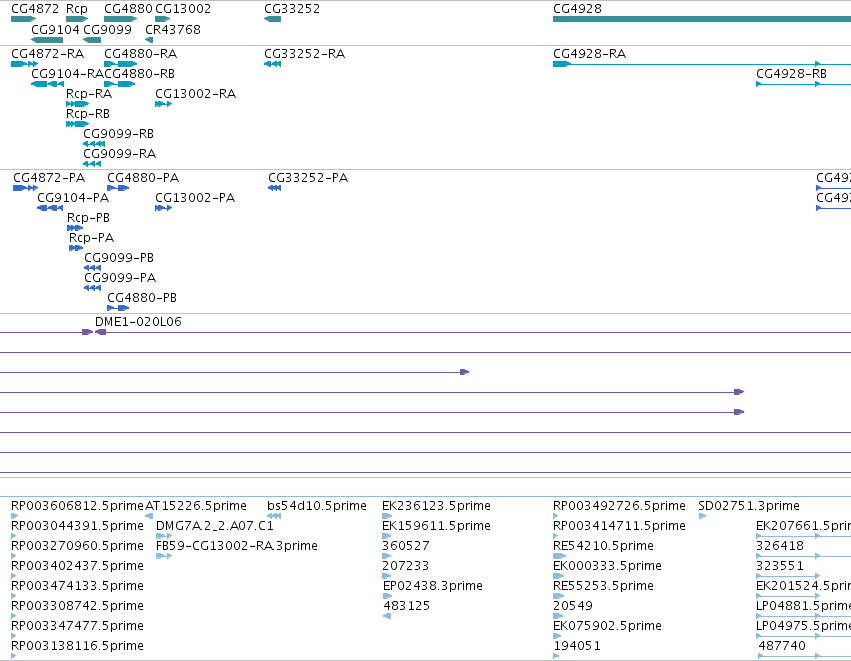Click the CG4928-RA exon block glyph
The width and height of the screenshot is (851, 661).
(562, 64)
